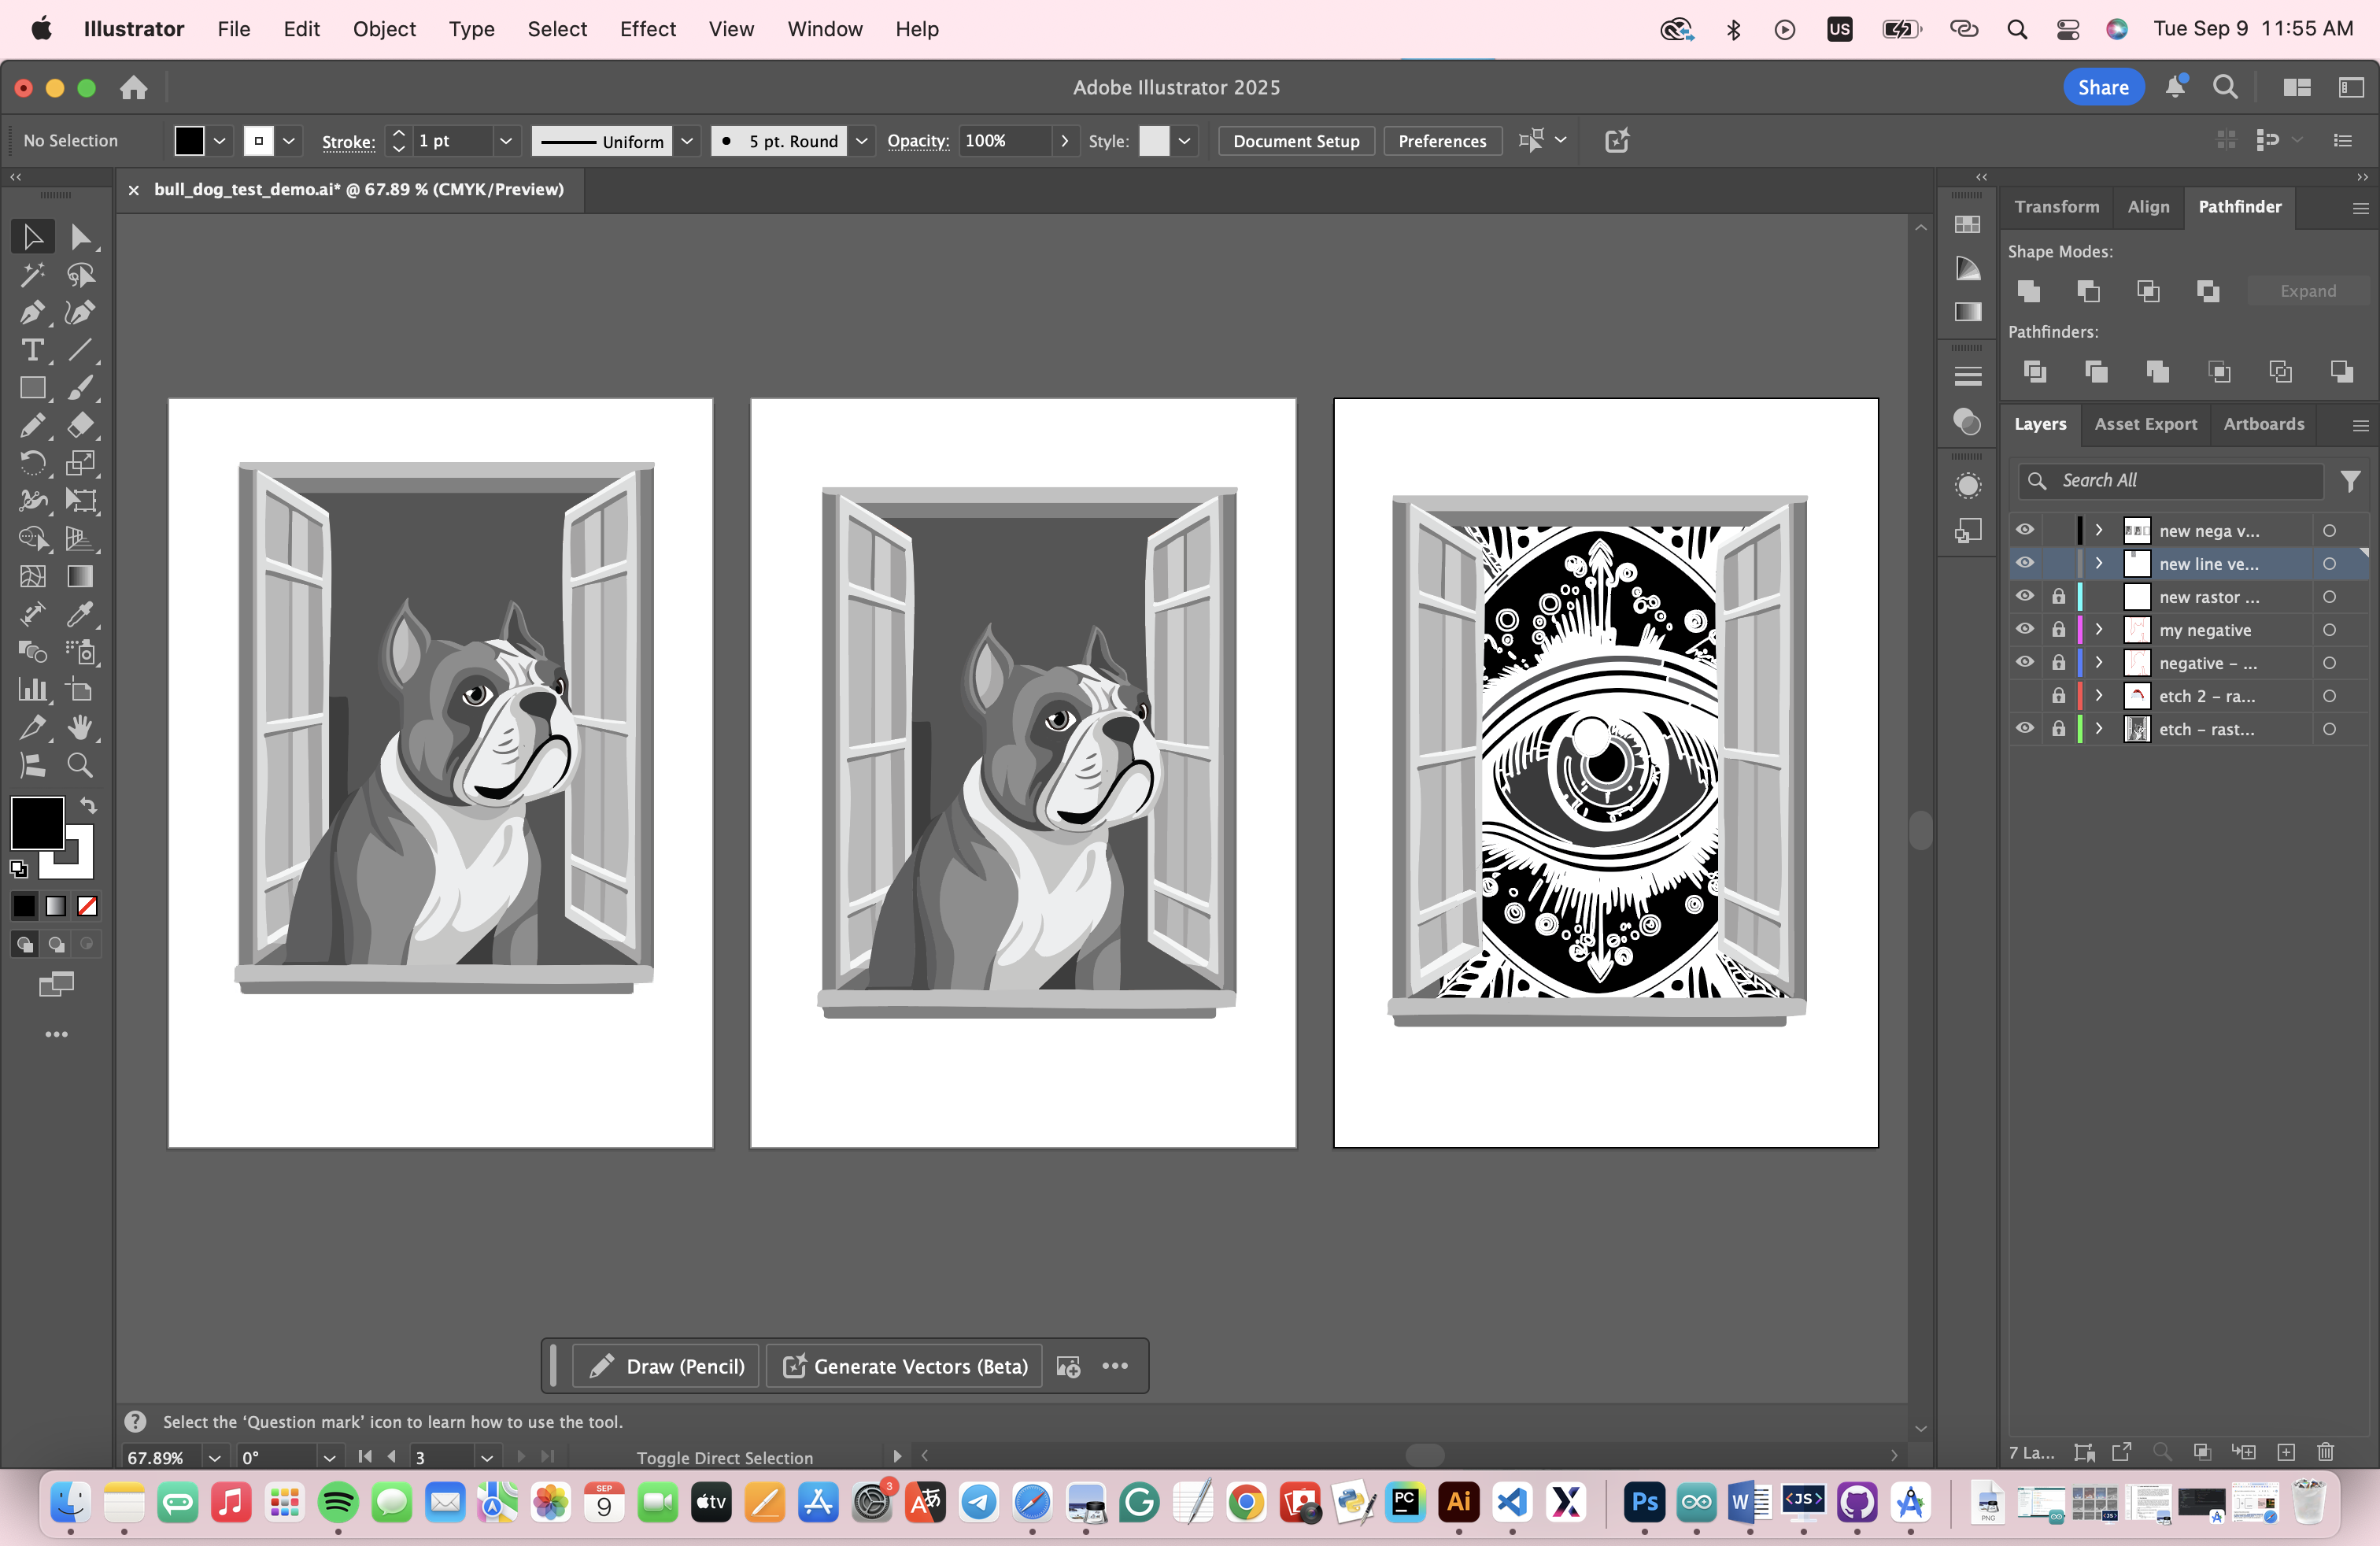2380x1546 pixels.
Task: Unlock the 'new rastor' layer
Action: click(2058, 597)
